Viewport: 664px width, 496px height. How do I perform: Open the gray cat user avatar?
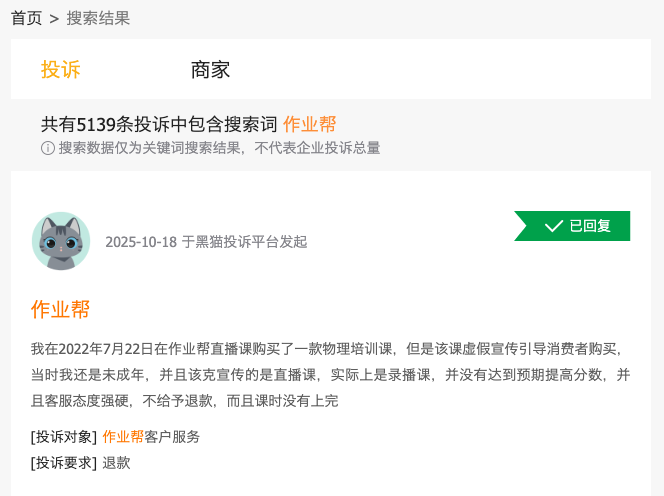pos(61,241)
